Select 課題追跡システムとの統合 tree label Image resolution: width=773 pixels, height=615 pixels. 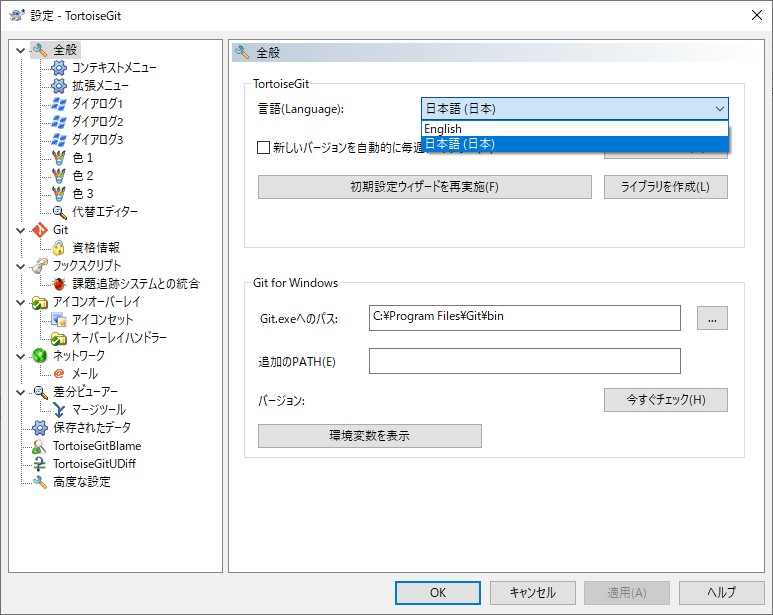coord(136,283)
